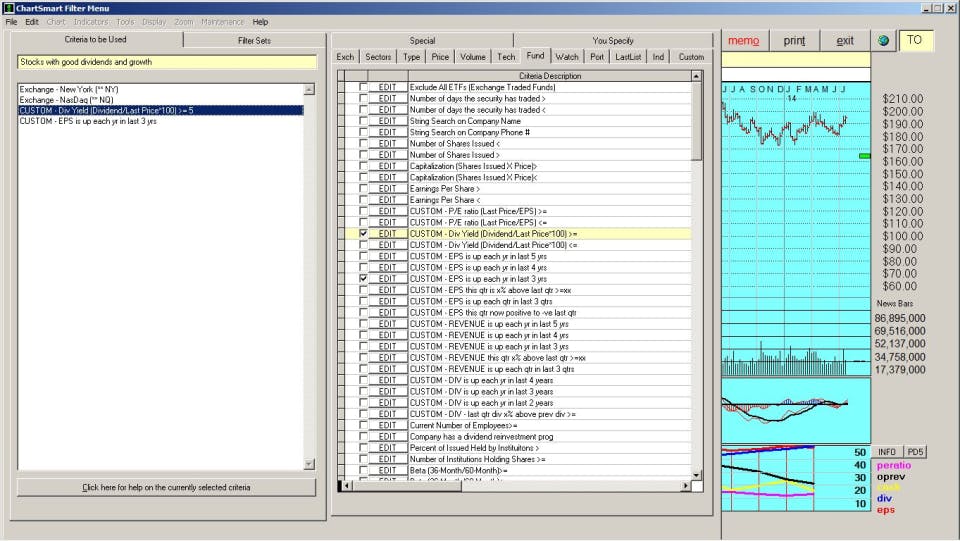This screenshot has height=541, width=960.
Task: Check DIV is up each yr in last 4 years checkbox
Action: coord(363,380)
